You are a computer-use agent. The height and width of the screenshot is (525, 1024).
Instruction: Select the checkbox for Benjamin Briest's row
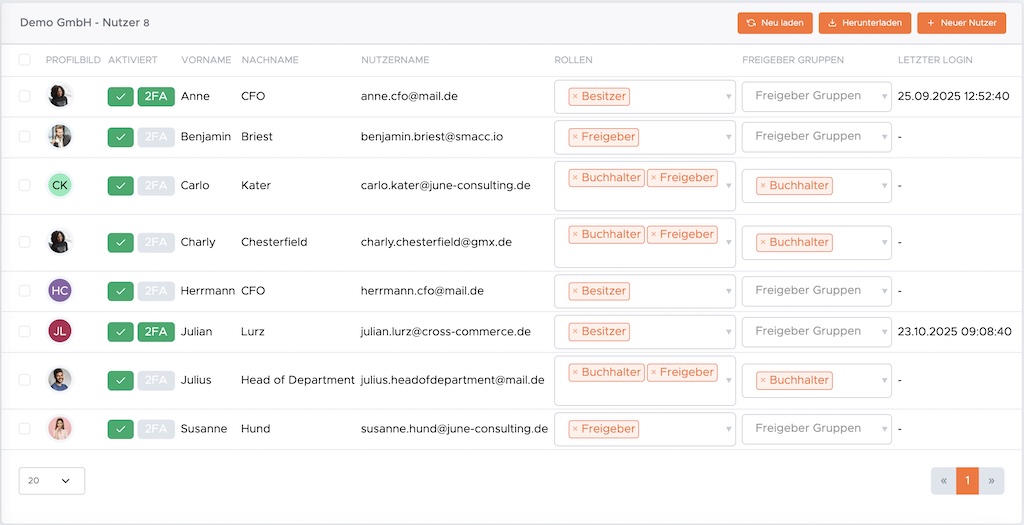pos(24,136)
